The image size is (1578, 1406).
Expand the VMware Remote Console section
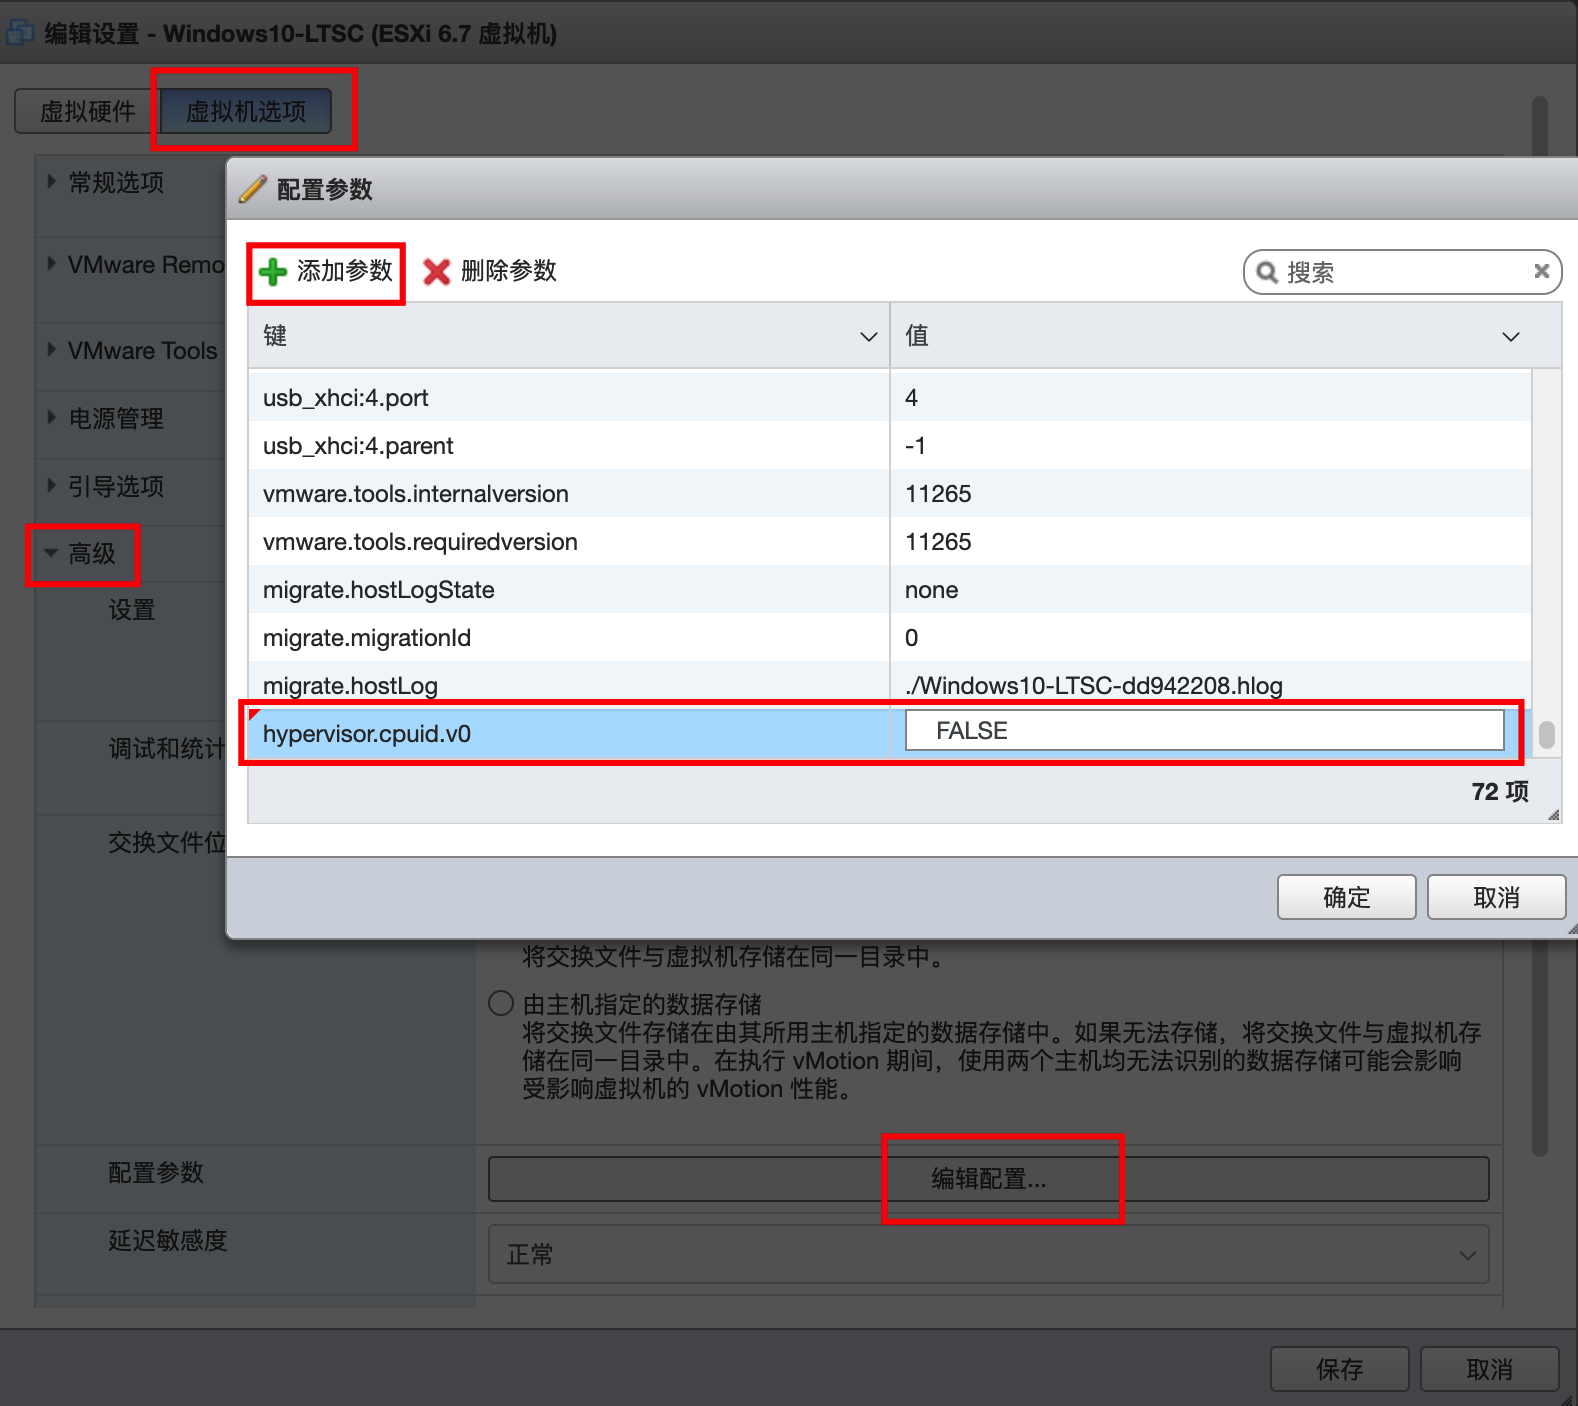[51, 264]
